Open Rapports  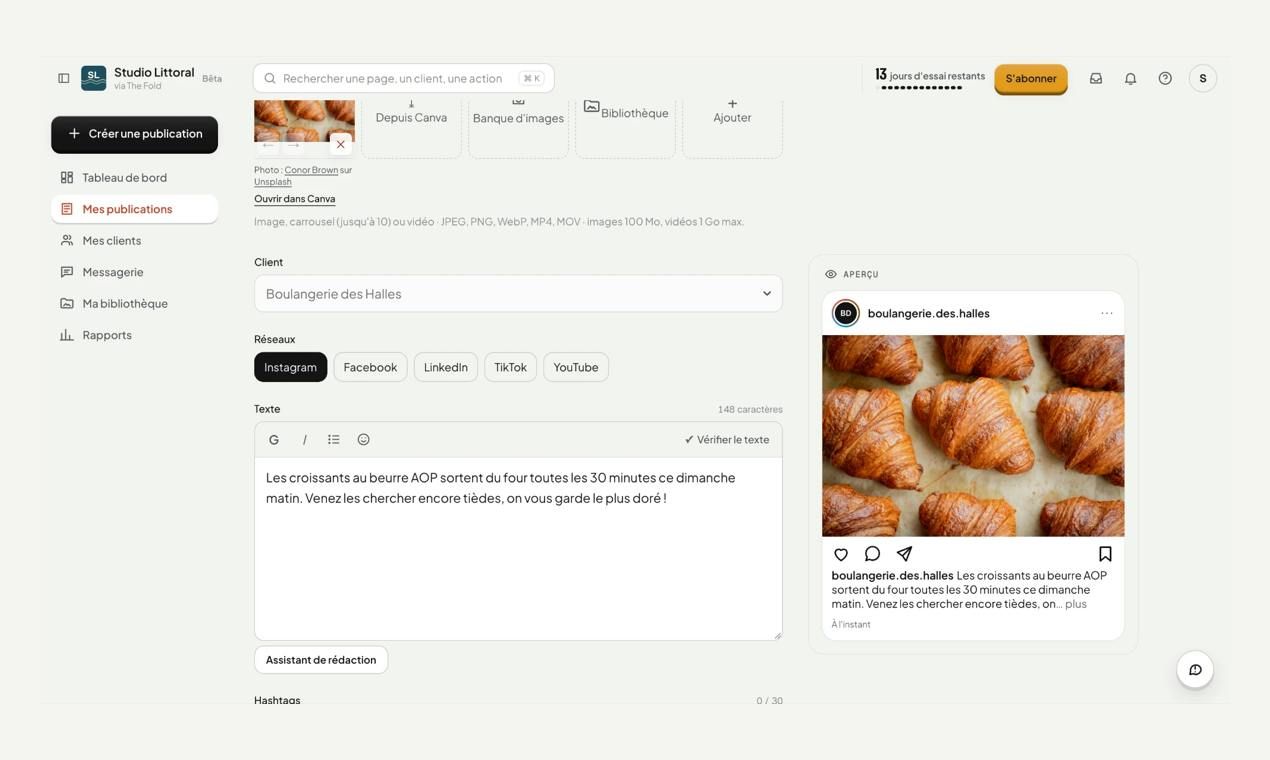[134, 335]
